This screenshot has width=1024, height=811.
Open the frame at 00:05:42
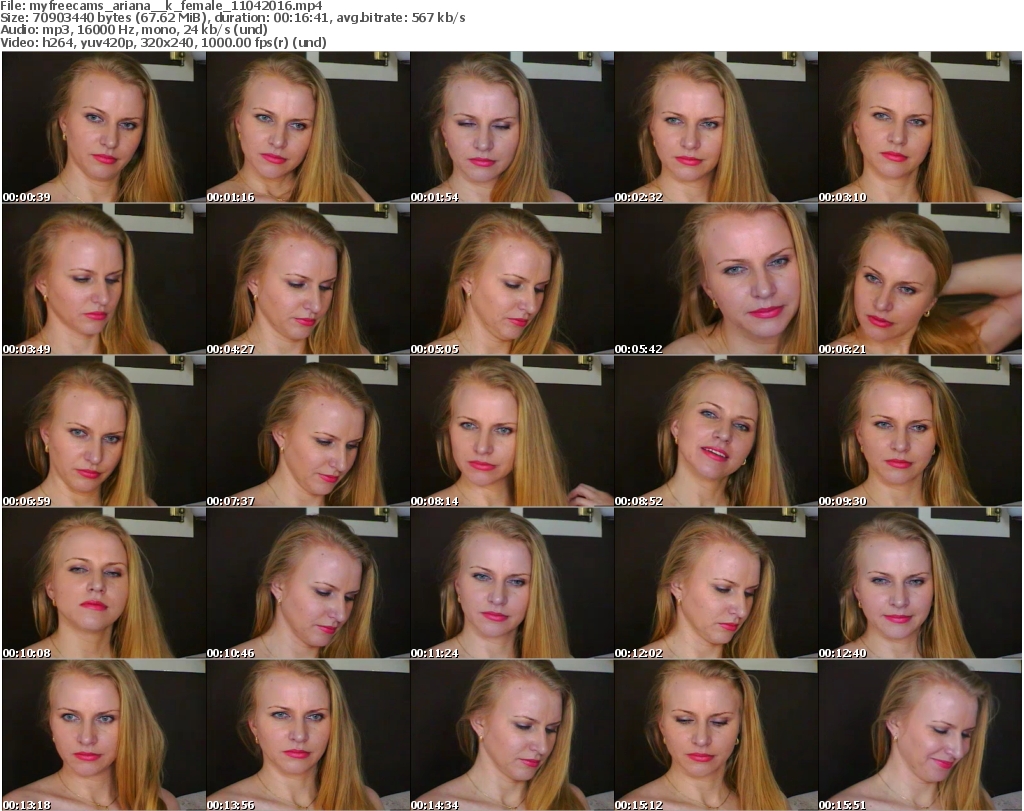[716, 279]
